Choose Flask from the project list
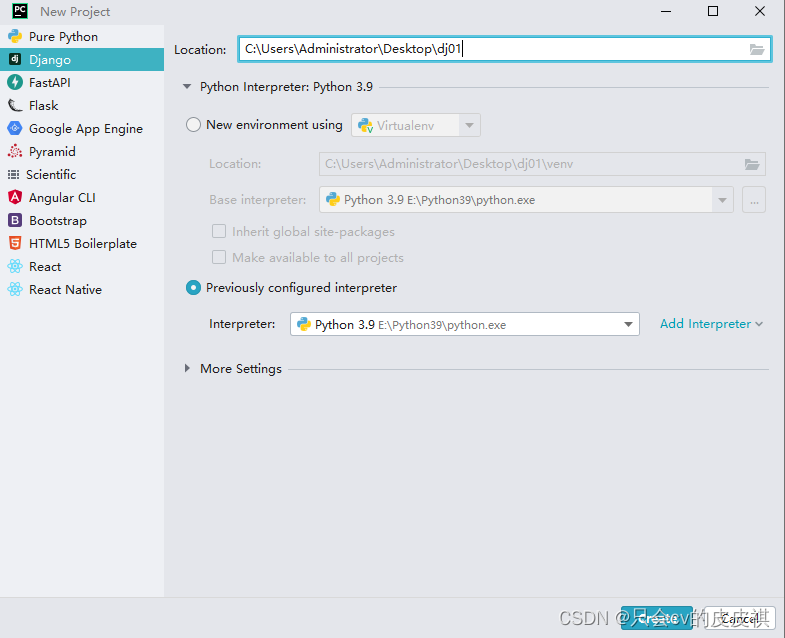The width and height of the screenshot is (785, 638). [82, 106]
